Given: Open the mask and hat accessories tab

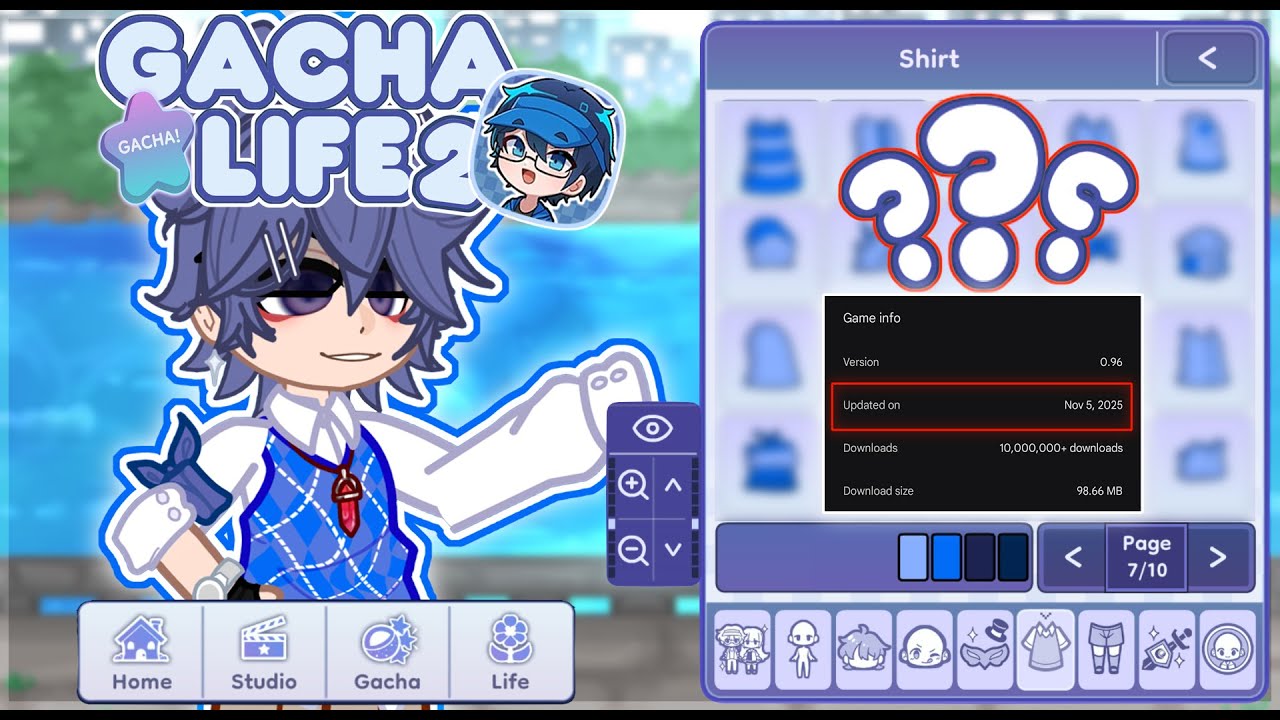Looking at the screenshot, I should [x=985, y=649].
